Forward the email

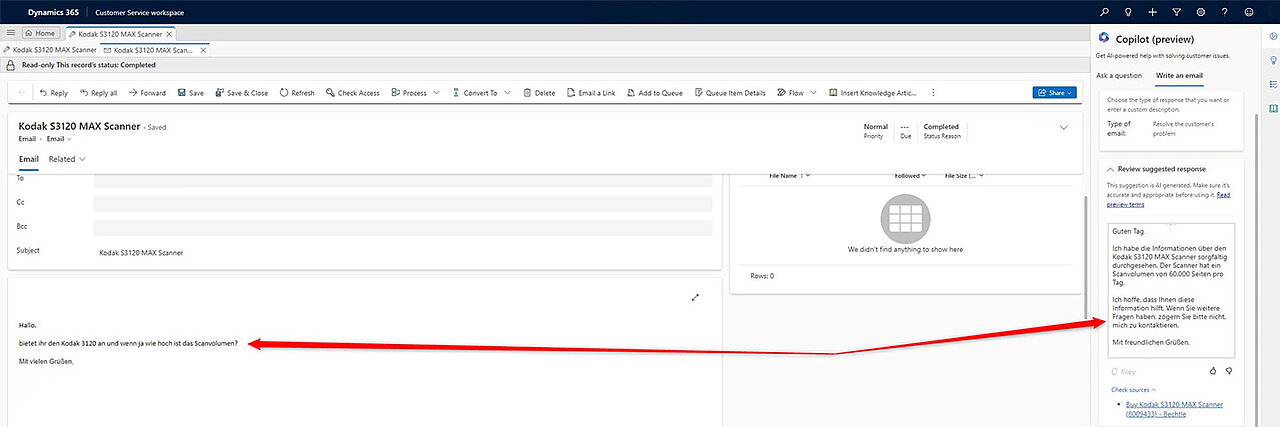pos(146,93)
